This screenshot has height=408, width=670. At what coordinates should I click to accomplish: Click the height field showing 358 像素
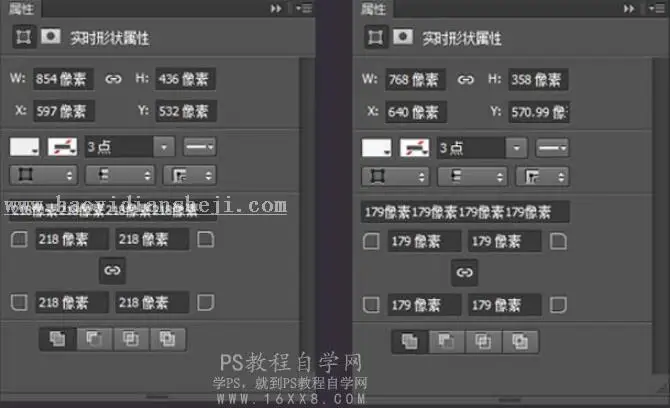point(538,79)
